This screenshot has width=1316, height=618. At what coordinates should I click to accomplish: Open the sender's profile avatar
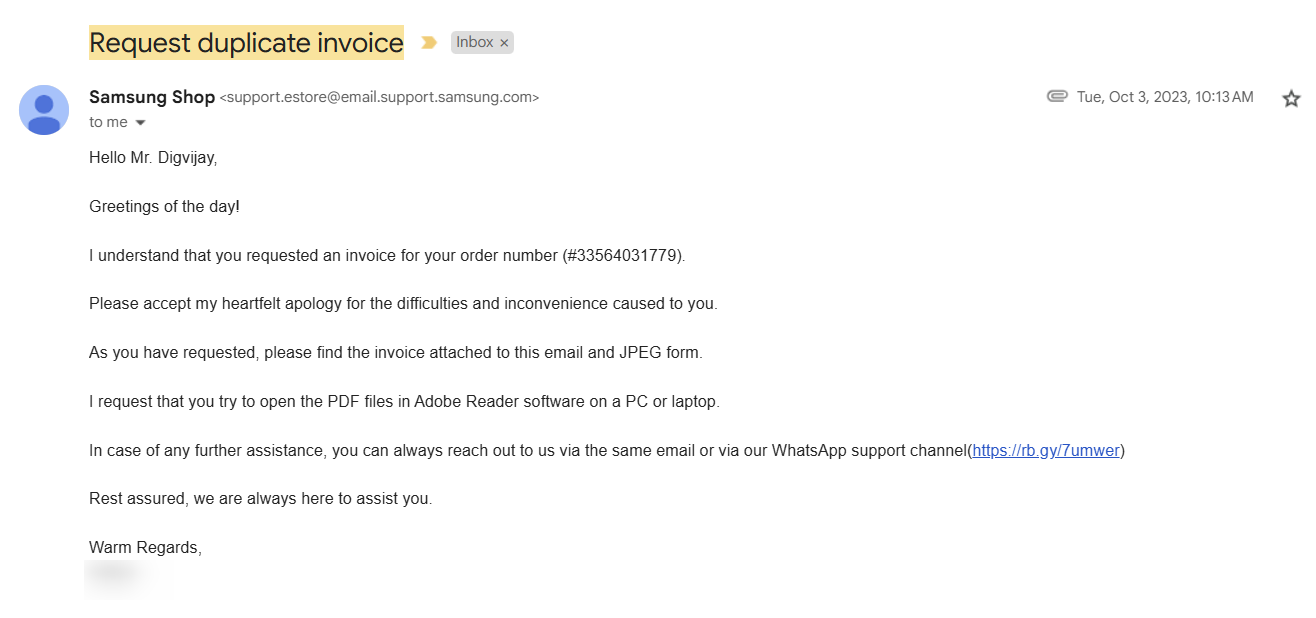44,110
